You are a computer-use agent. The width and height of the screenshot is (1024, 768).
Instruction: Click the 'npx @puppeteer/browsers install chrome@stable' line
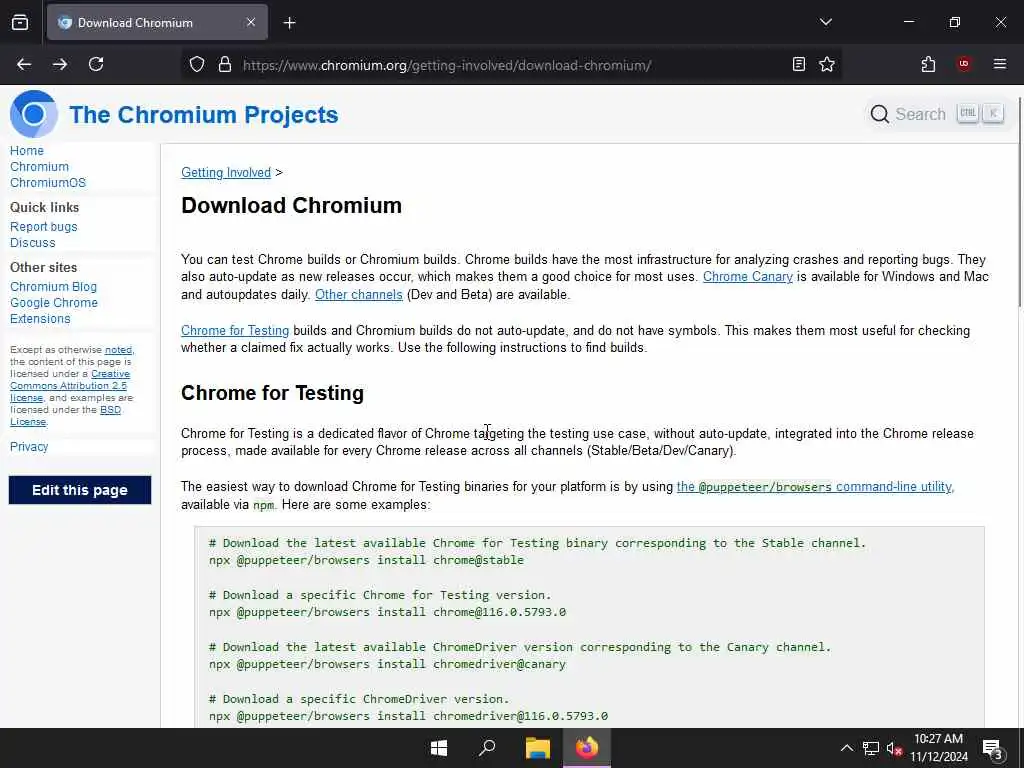pyautogui.click(x=366, y=560)
